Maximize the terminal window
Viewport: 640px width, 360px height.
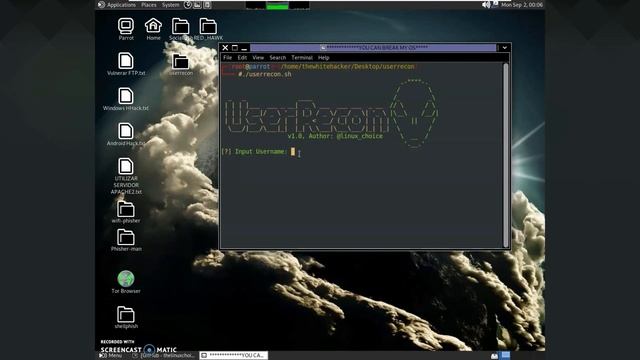click(x=235, y=48)
